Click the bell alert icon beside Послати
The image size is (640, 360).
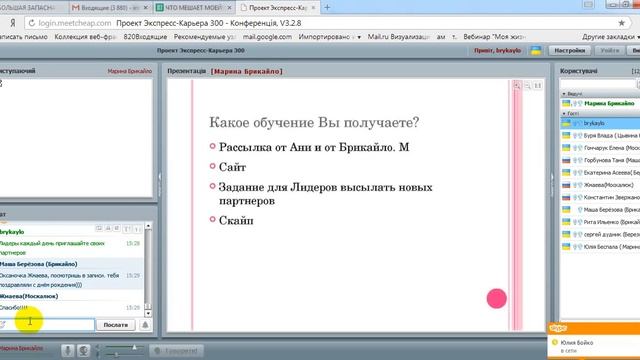point(145,325)
